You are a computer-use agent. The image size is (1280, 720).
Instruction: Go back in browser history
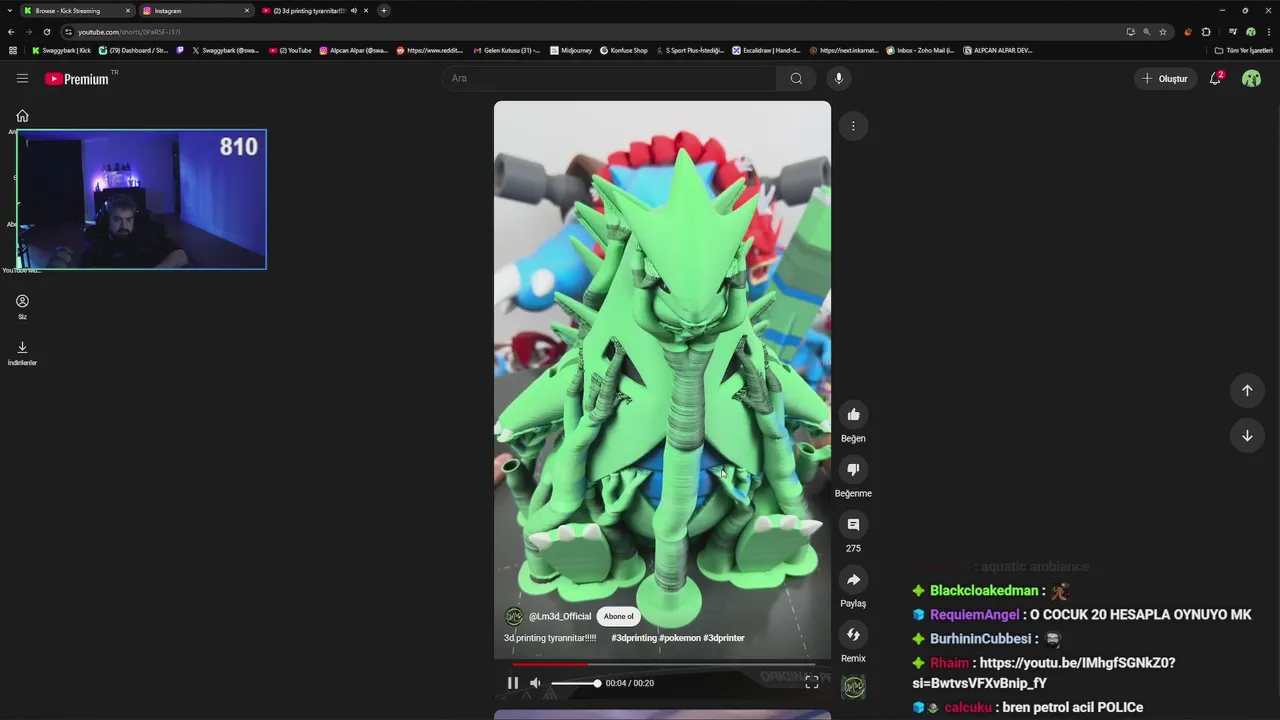pyautogui.click(x=11, y=32)
